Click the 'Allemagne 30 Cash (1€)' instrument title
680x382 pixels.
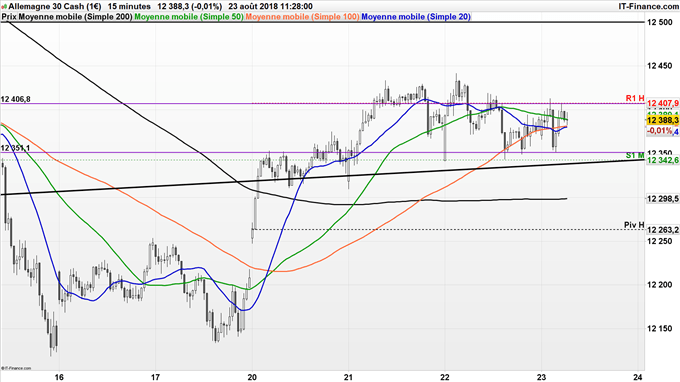click(55, 7)
